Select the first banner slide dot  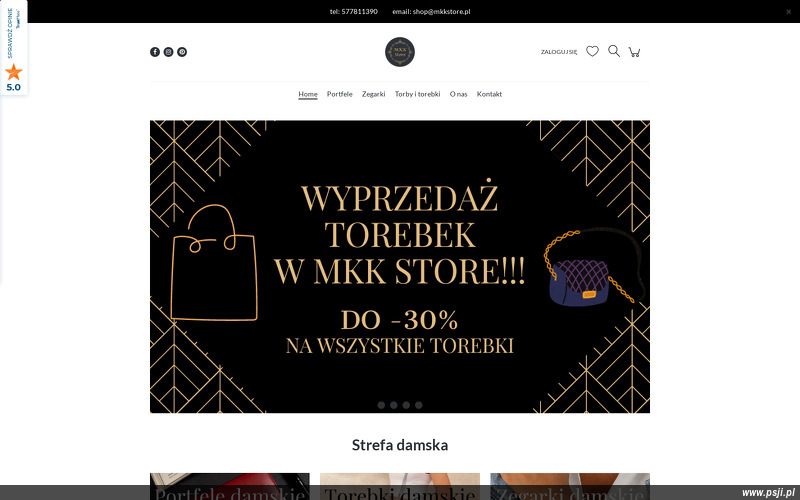click(381, 405)
